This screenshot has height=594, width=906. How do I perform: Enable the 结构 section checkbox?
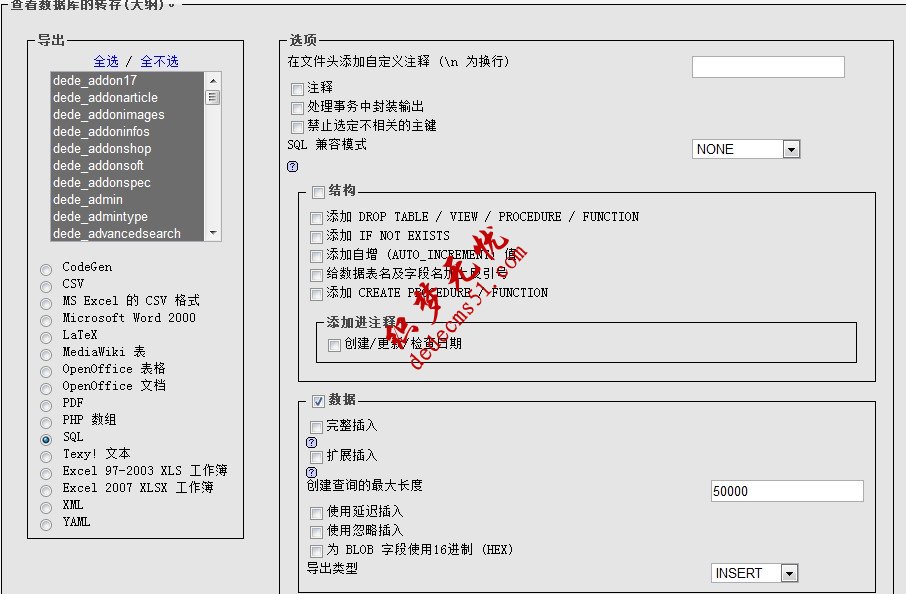[x=316, y=190]
